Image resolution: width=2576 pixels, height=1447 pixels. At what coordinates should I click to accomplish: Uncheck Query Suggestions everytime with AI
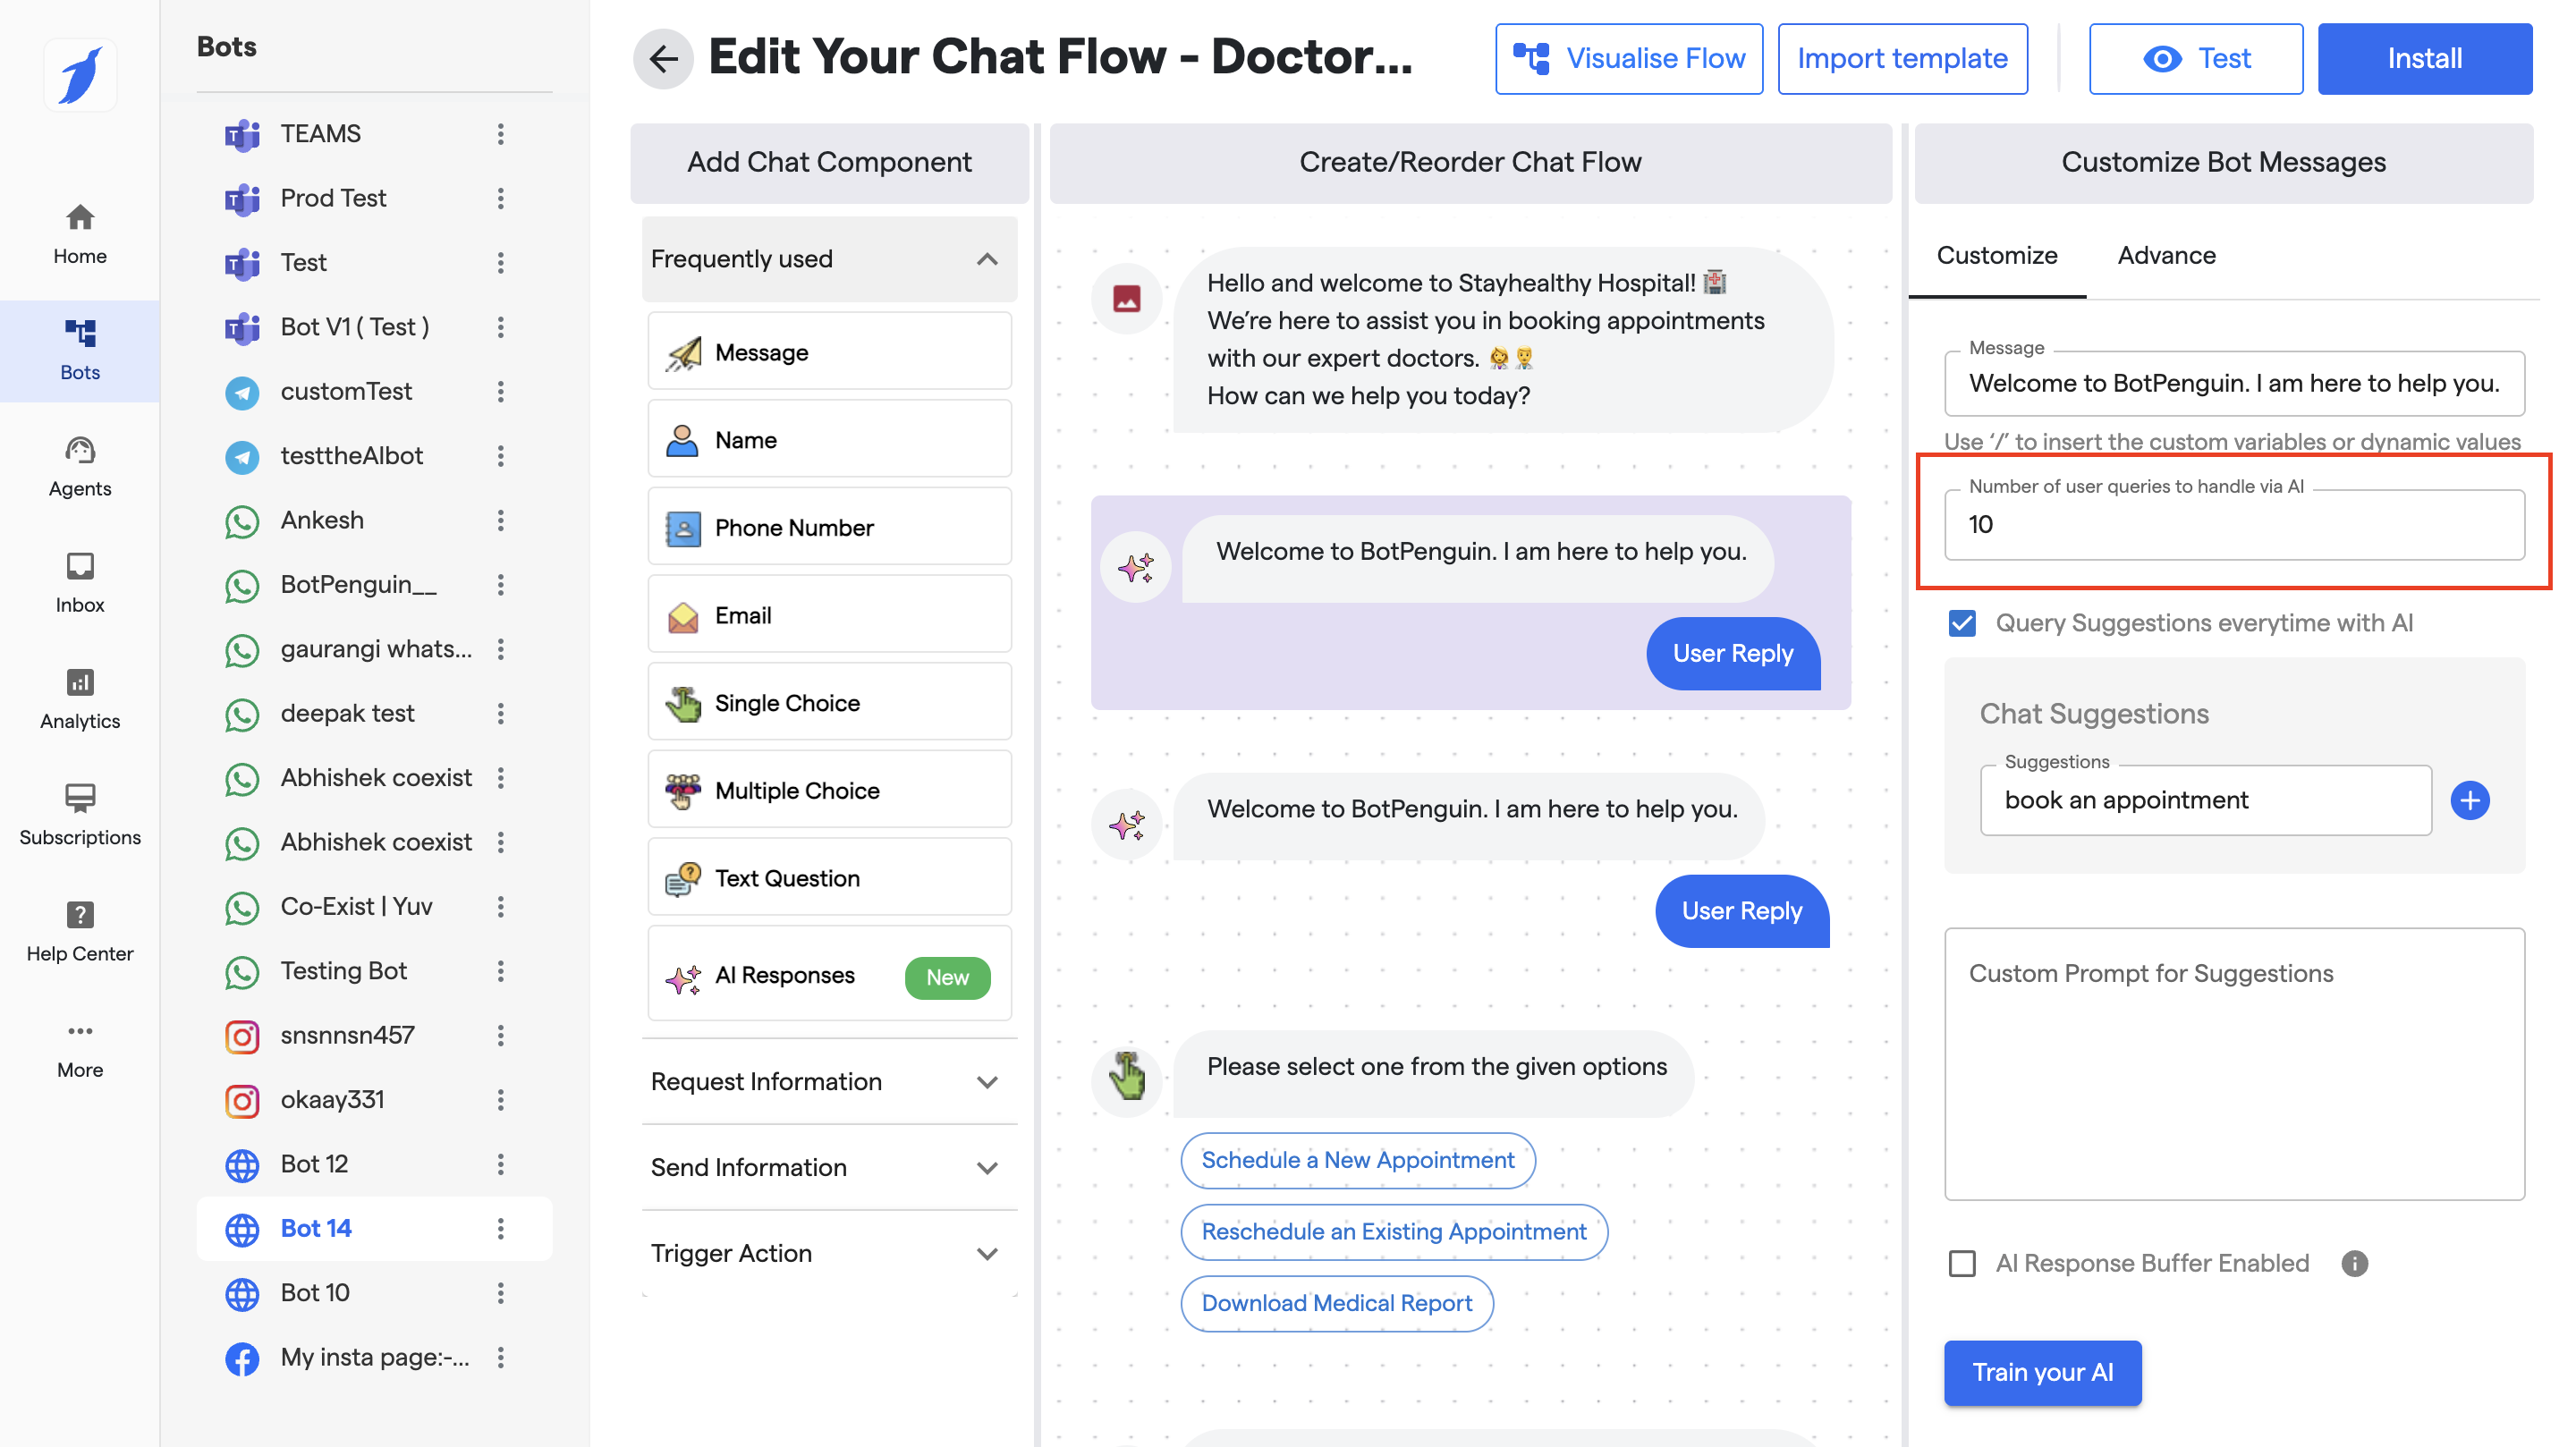pyautogui.click(x=1961, y=623)
